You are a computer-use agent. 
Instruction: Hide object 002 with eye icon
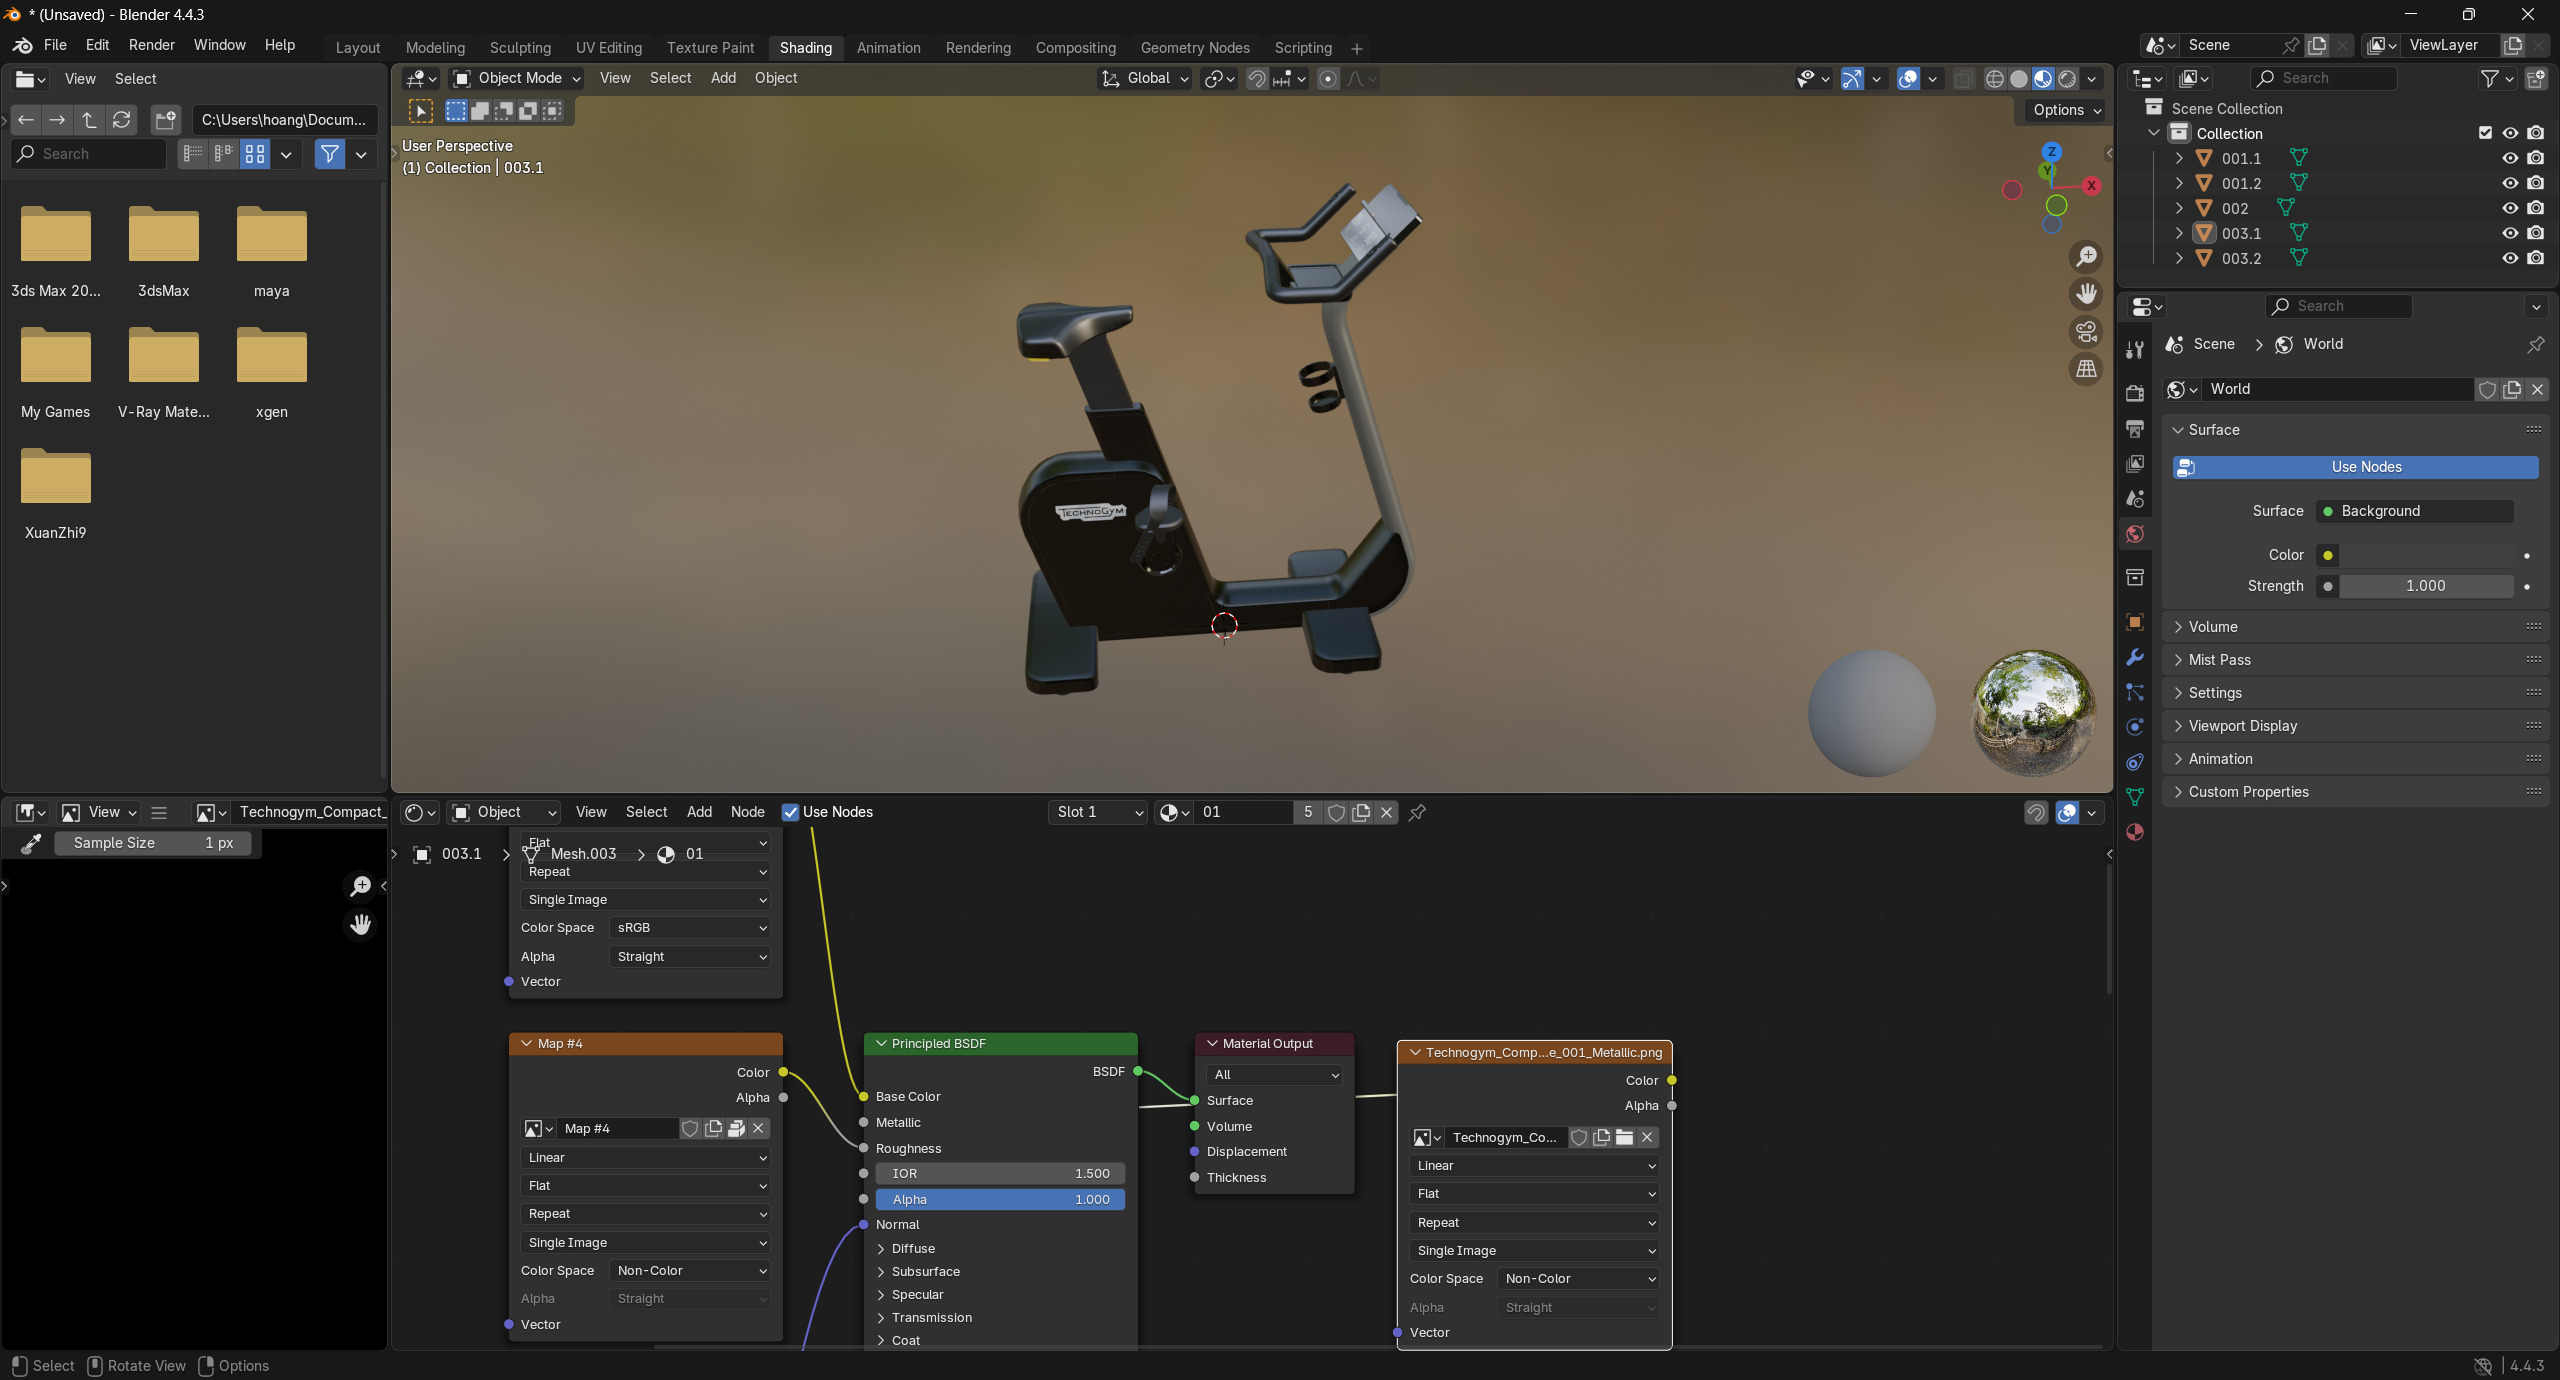point(2510,208)
